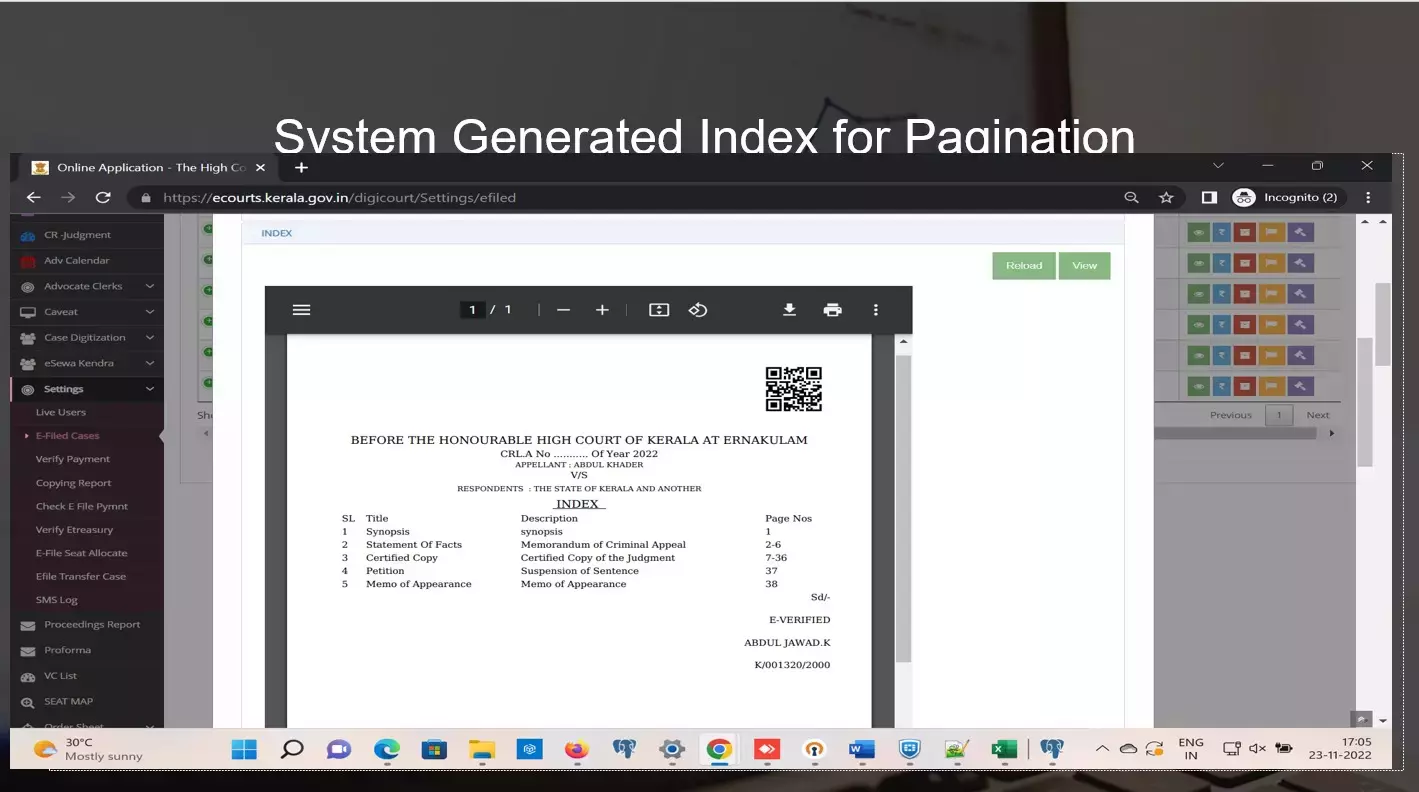1419x792 pixels.
Task: Zoom in on the PDF
Action: point(602,310)
